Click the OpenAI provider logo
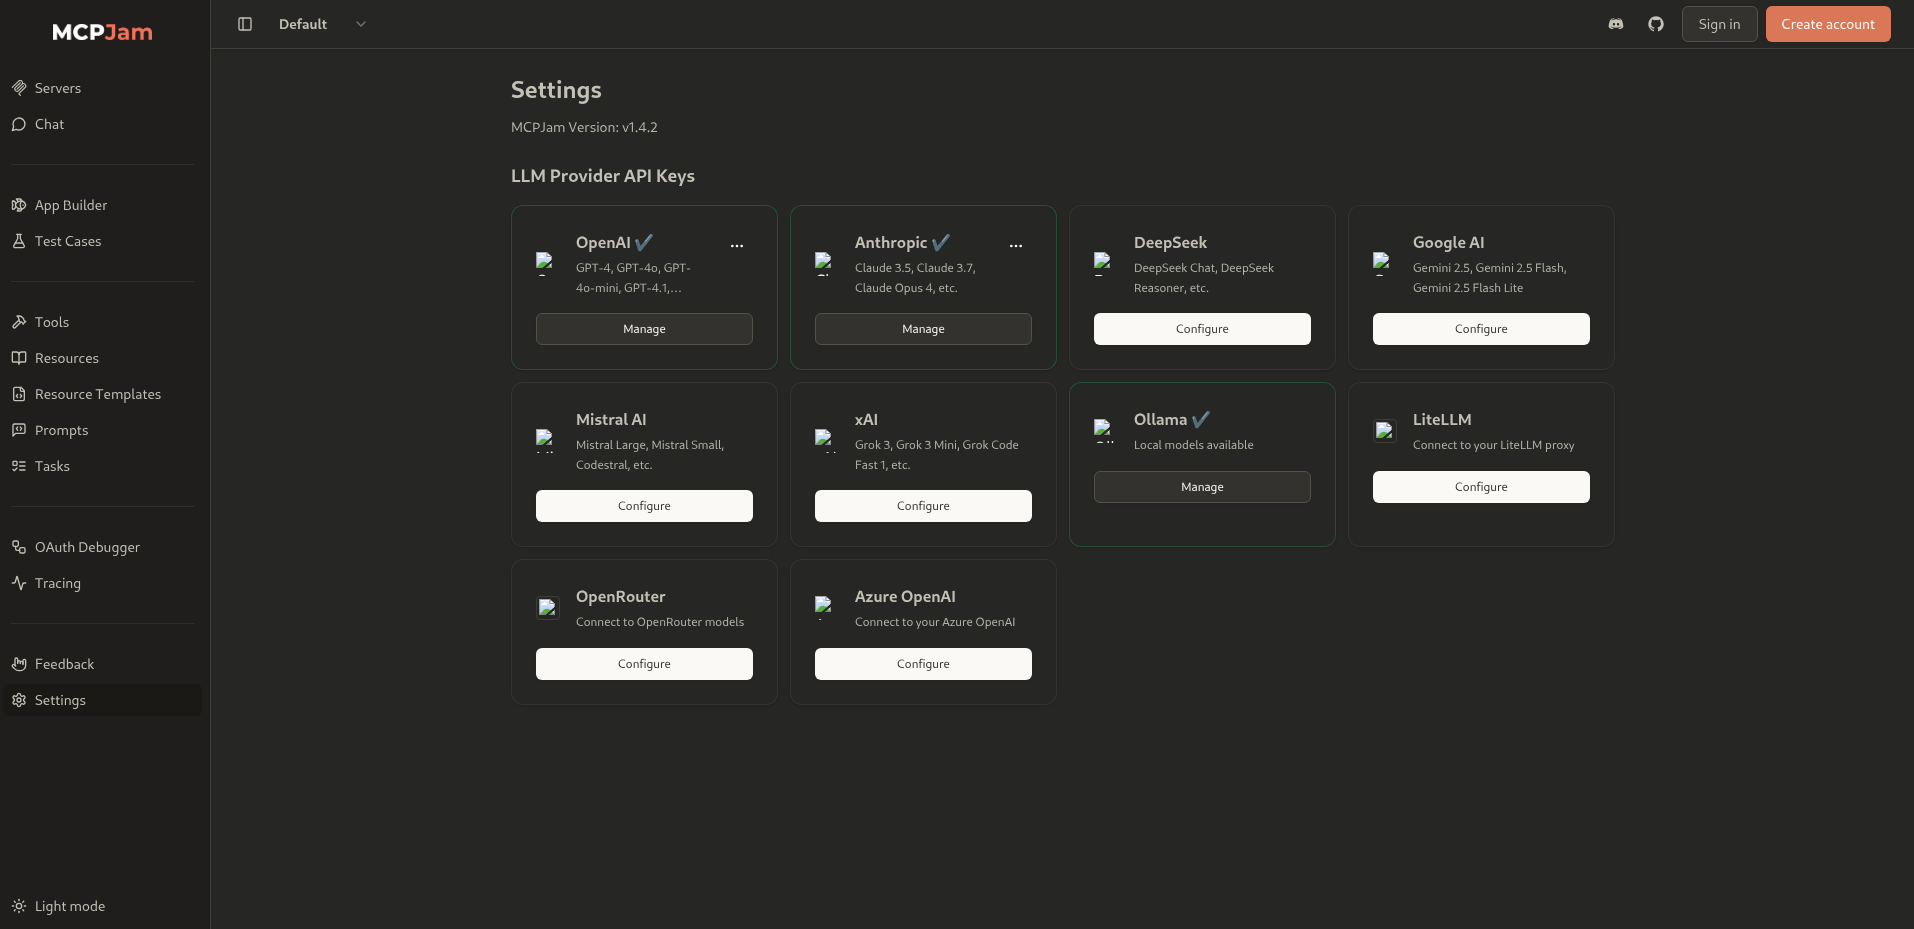 tap(546, 262)
